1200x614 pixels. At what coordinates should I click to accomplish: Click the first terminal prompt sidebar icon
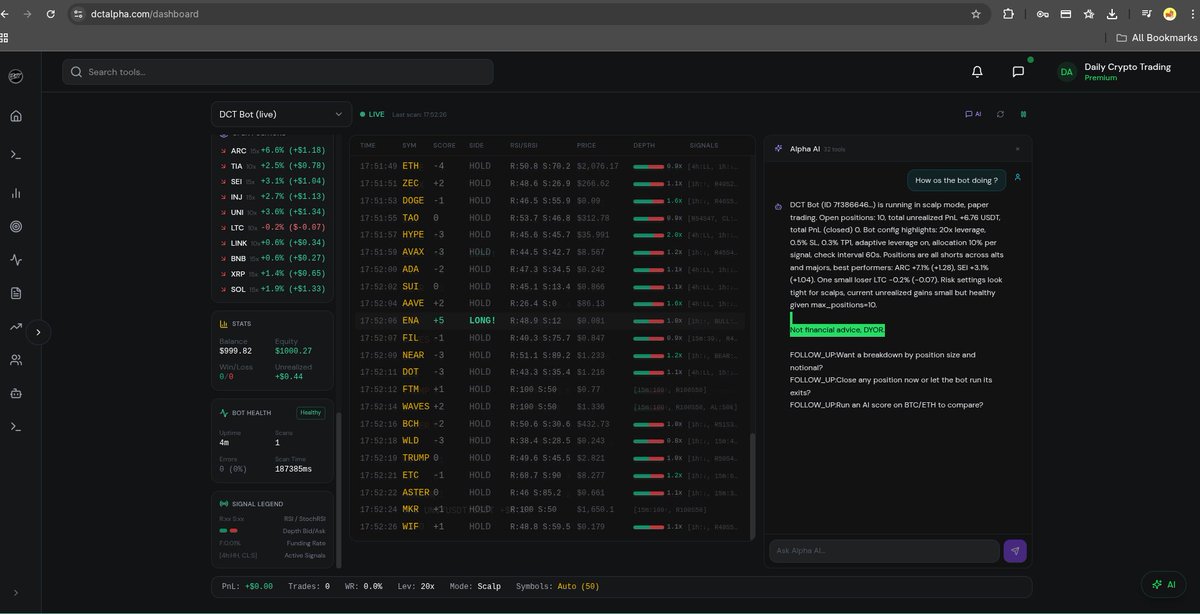click(15, 155)
